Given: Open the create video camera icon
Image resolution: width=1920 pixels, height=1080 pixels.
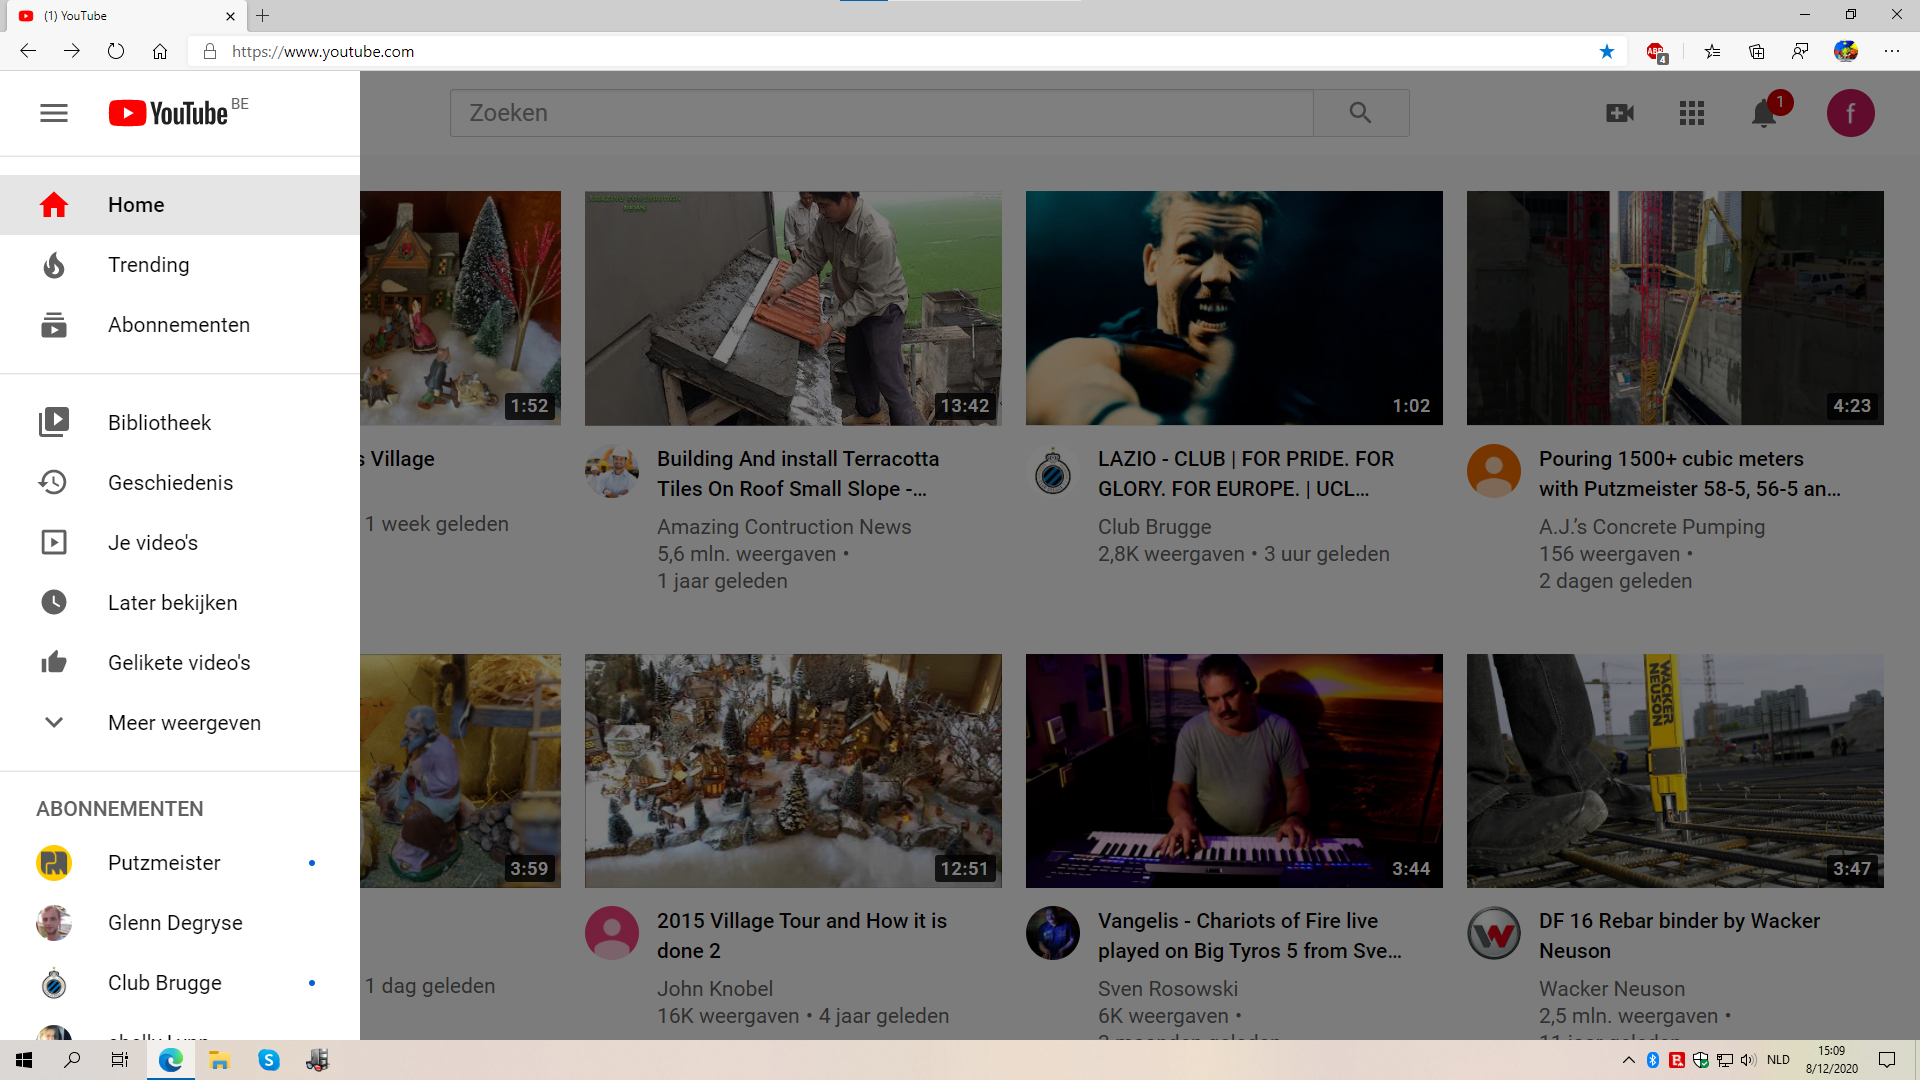Looking at the screenshot, I should [x=1619, y=113].
